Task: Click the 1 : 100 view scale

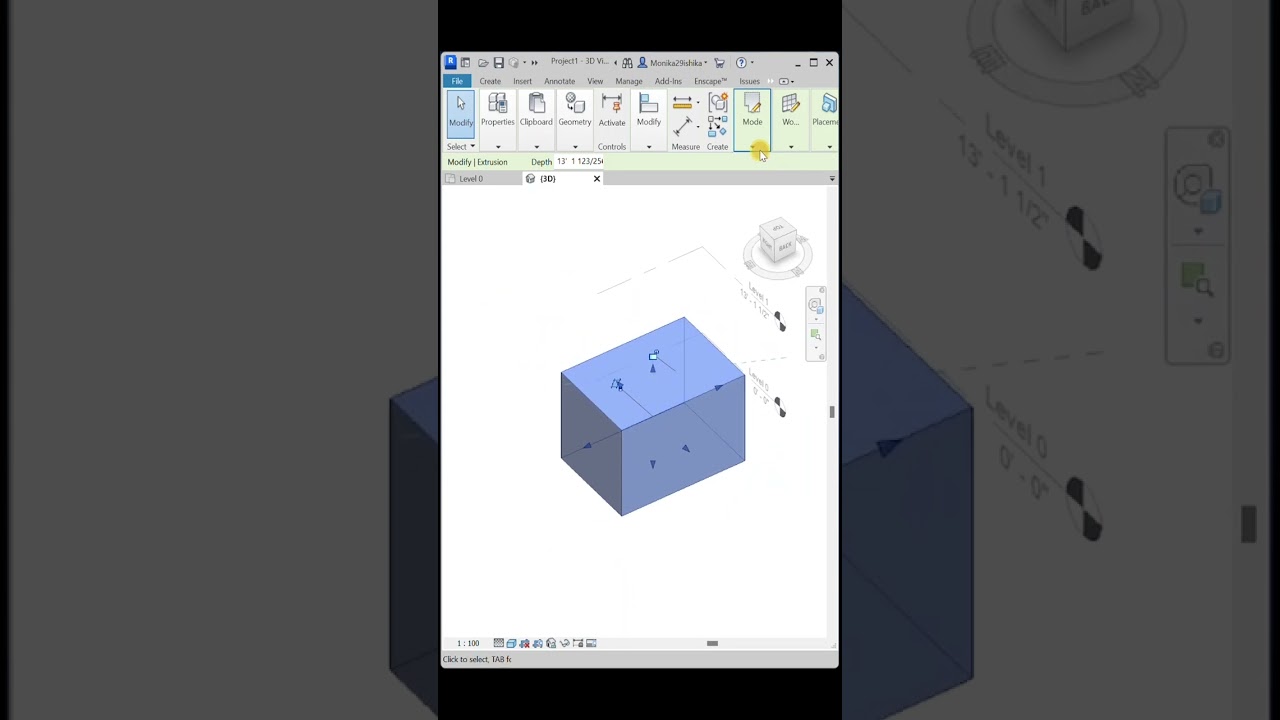Action: pyautogui.click(x=468, y=643)
